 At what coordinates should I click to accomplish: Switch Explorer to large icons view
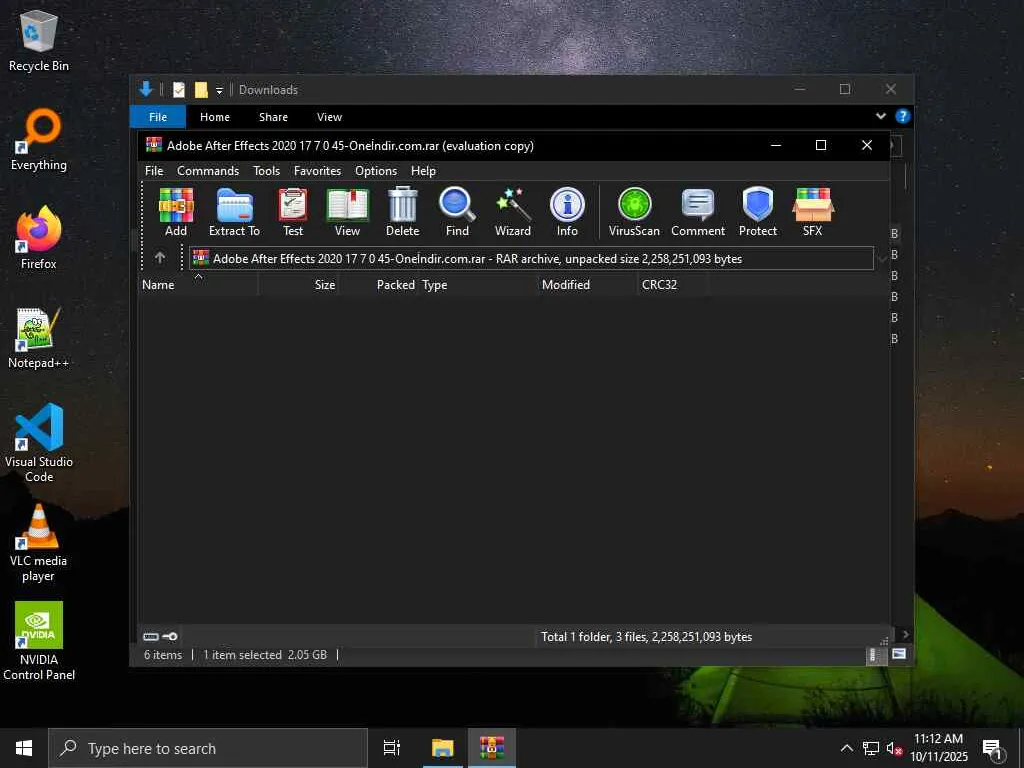click(899, 654)
